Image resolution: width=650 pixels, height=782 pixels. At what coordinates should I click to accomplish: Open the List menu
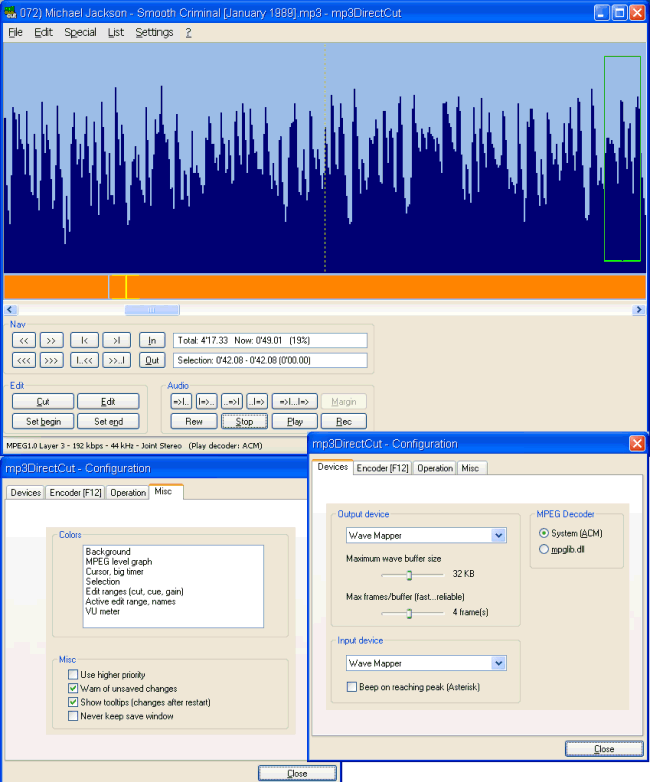pyautogui.click(x=116, y=32)
